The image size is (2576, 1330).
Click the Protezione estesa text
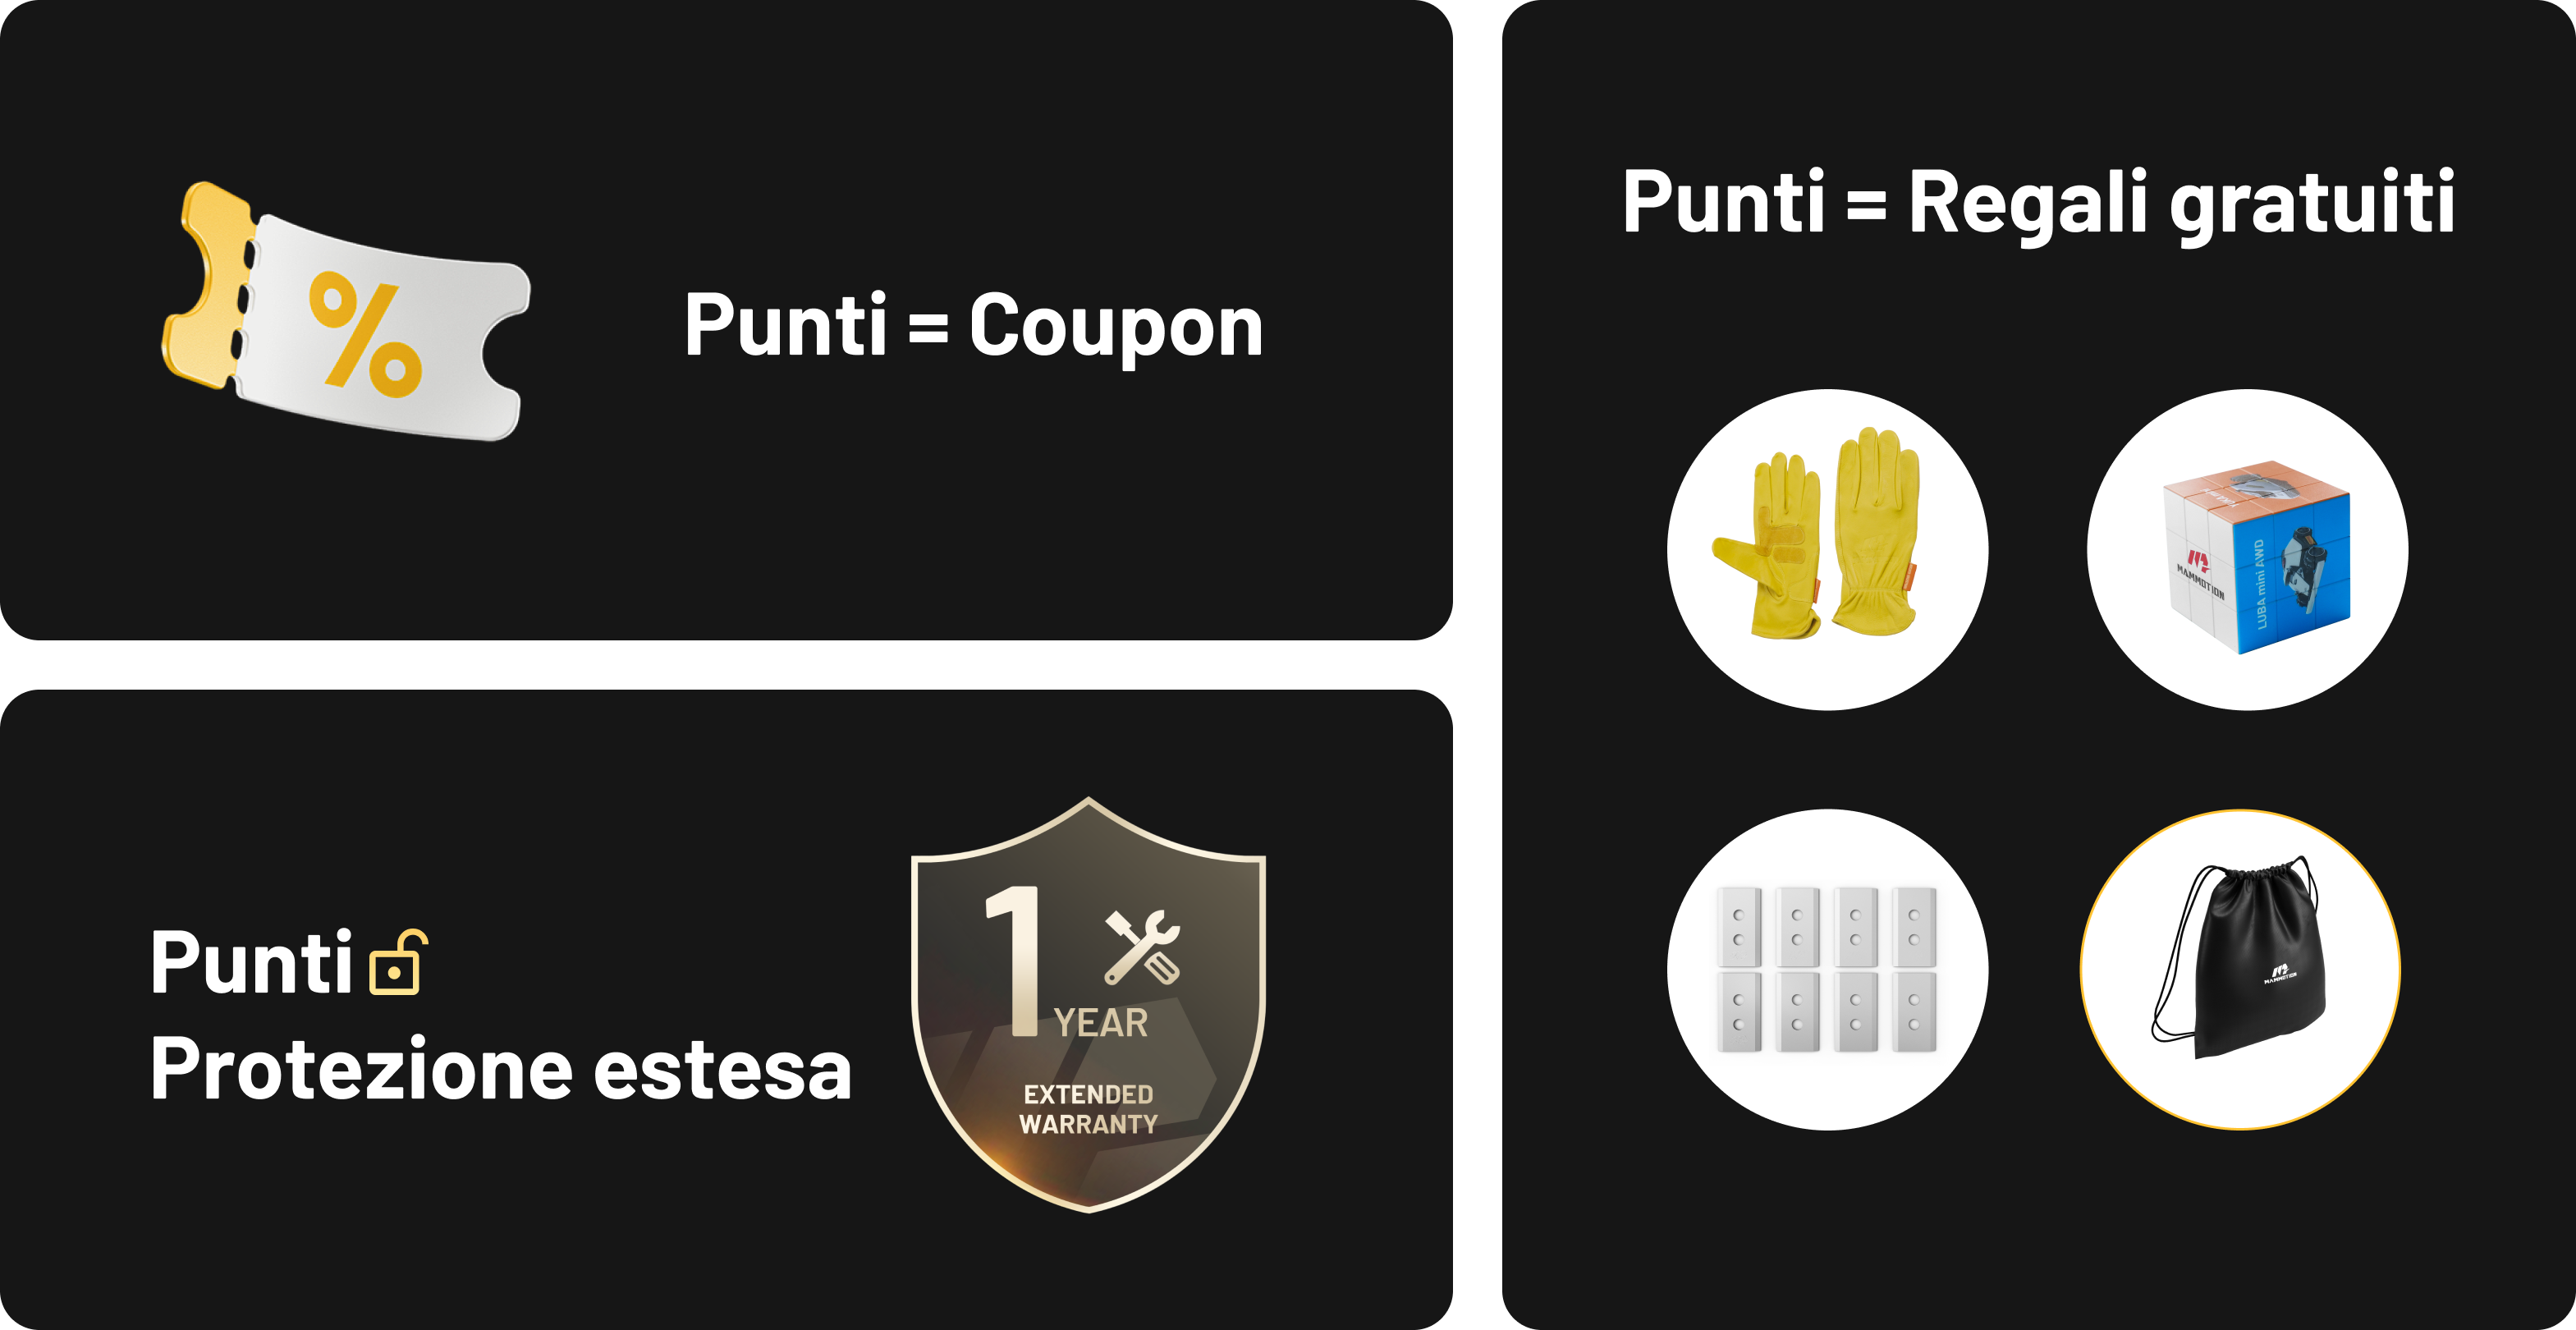[500, 1069]
